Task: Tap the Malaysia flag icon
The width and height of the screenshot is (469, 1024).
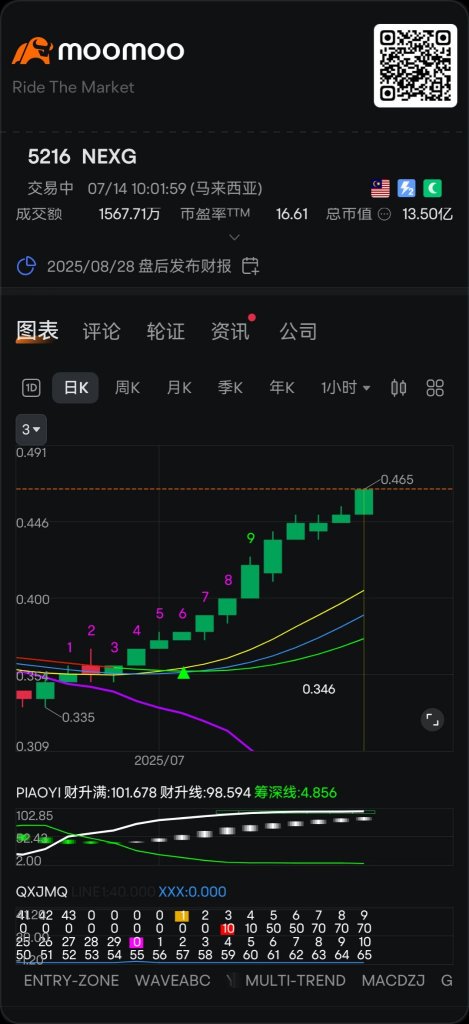Action: pyautogui.click(x=380, y=189)
